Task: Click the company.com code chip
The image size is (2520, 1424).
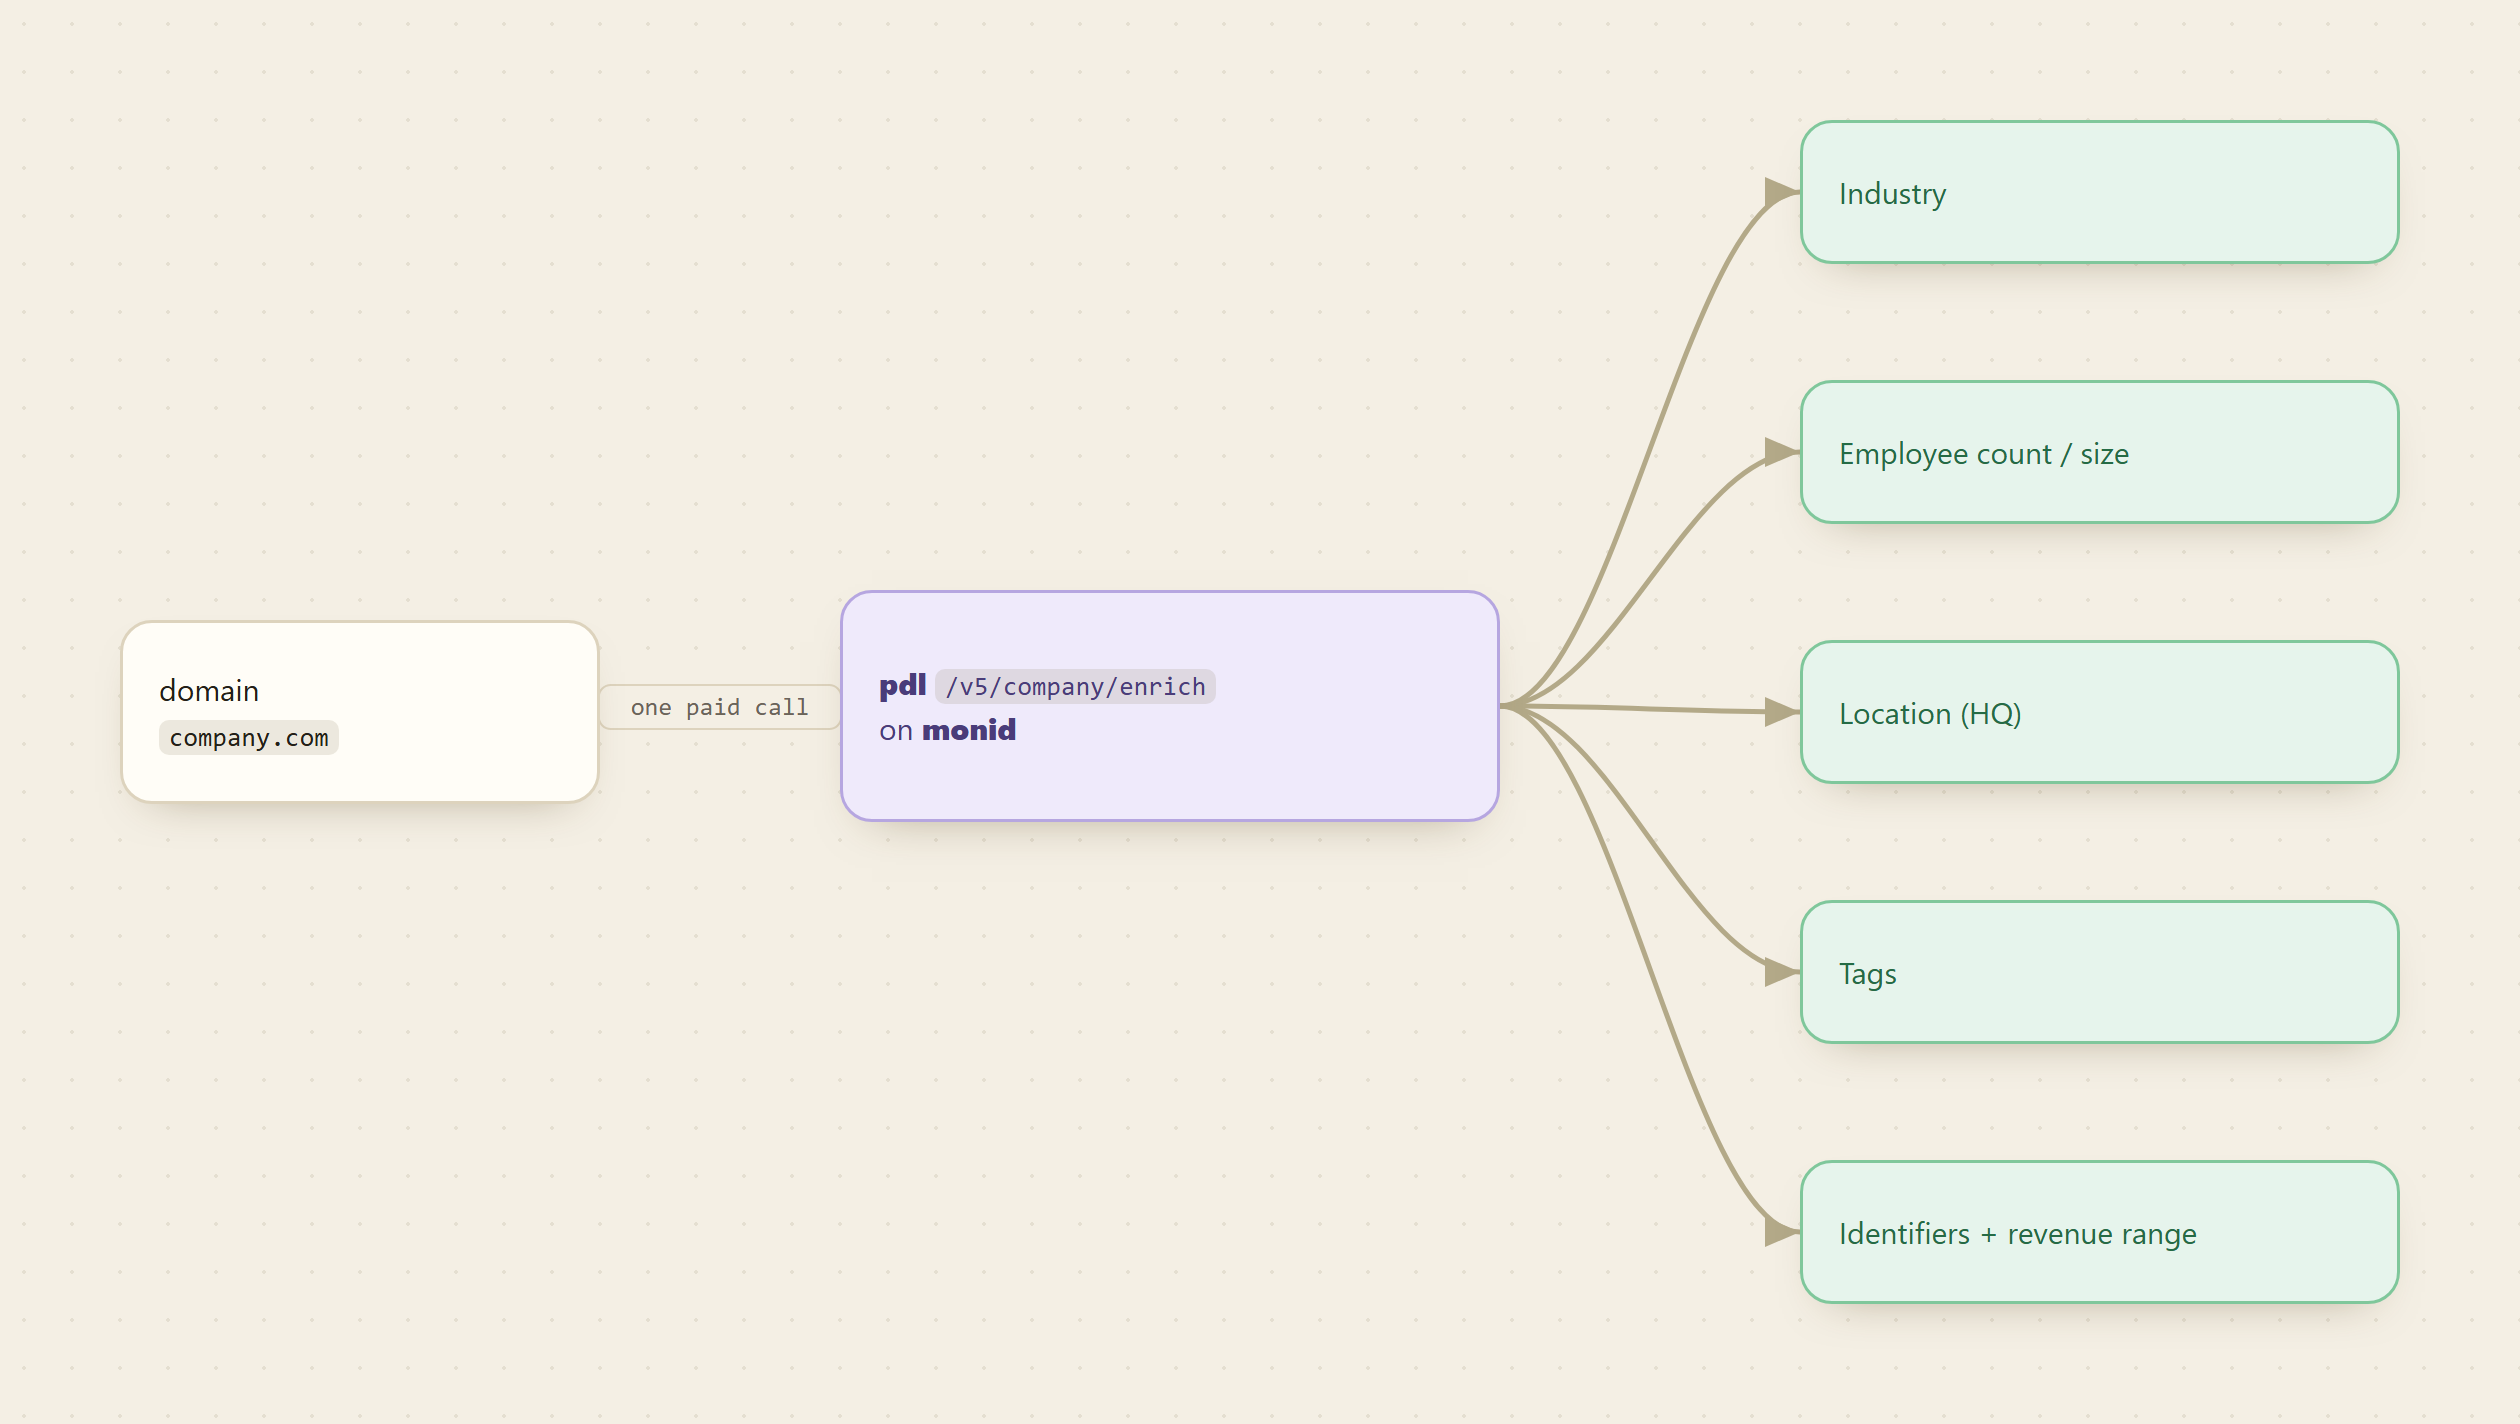Action: (x=249, y=738)
